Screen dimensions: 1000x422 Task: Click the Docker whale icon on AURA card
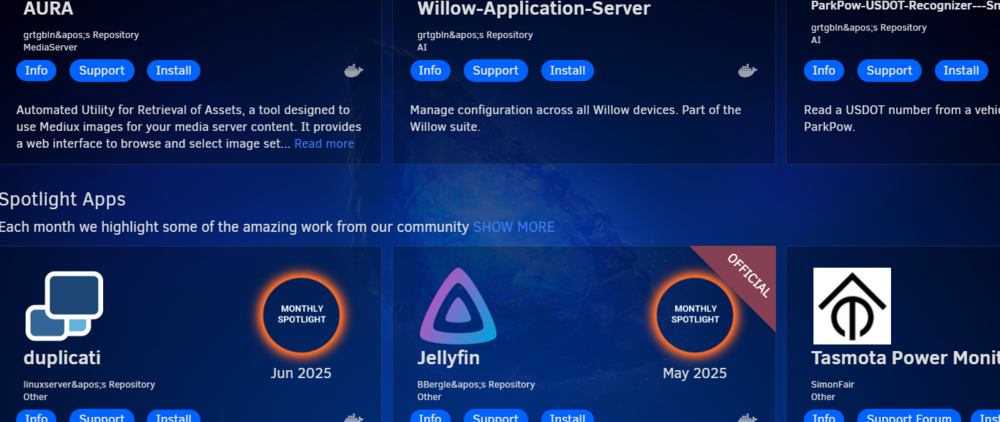click(x=353, y=71)
